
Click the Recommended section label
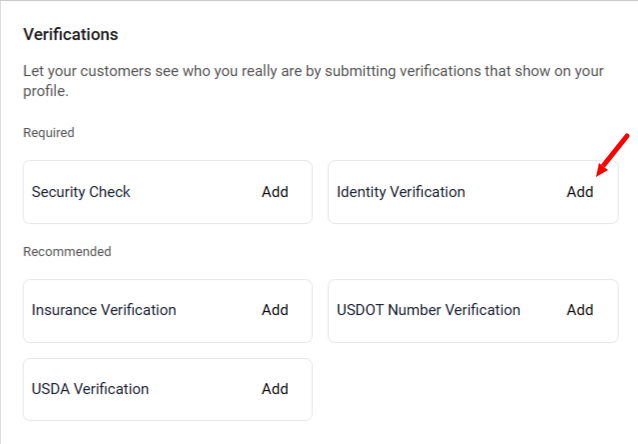click(x=67, y=252)
